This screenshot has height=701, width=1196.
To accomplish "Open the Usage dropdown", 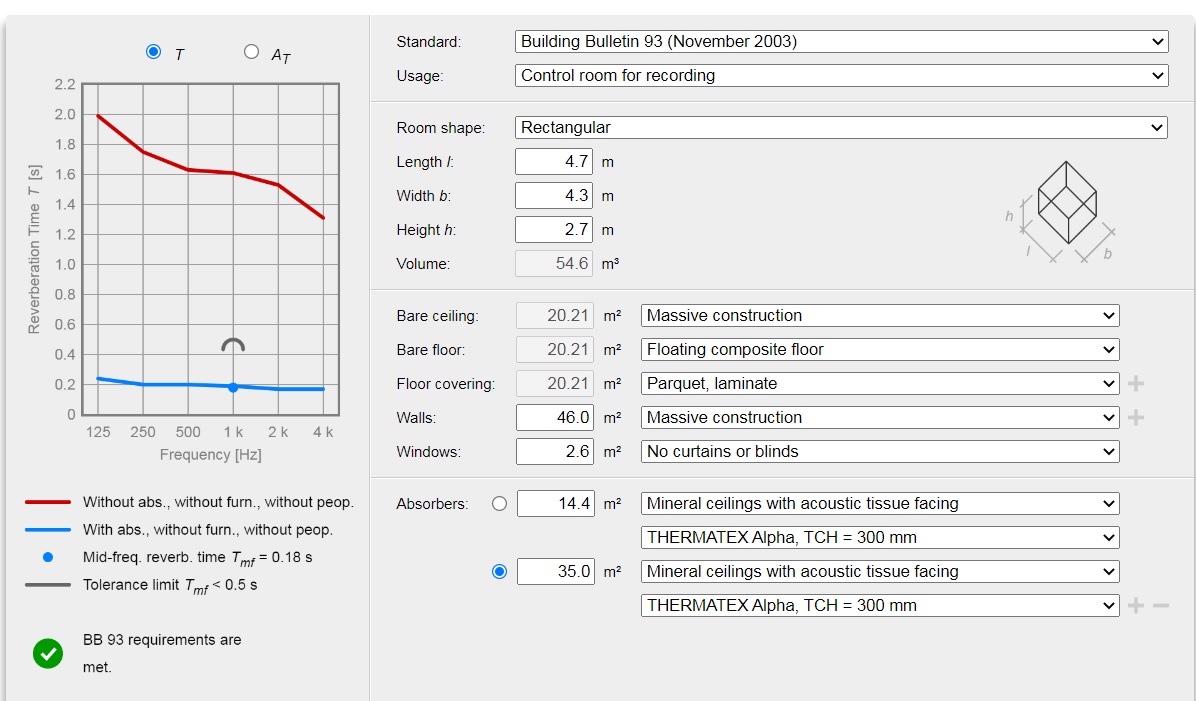I will tap(841, 76).
